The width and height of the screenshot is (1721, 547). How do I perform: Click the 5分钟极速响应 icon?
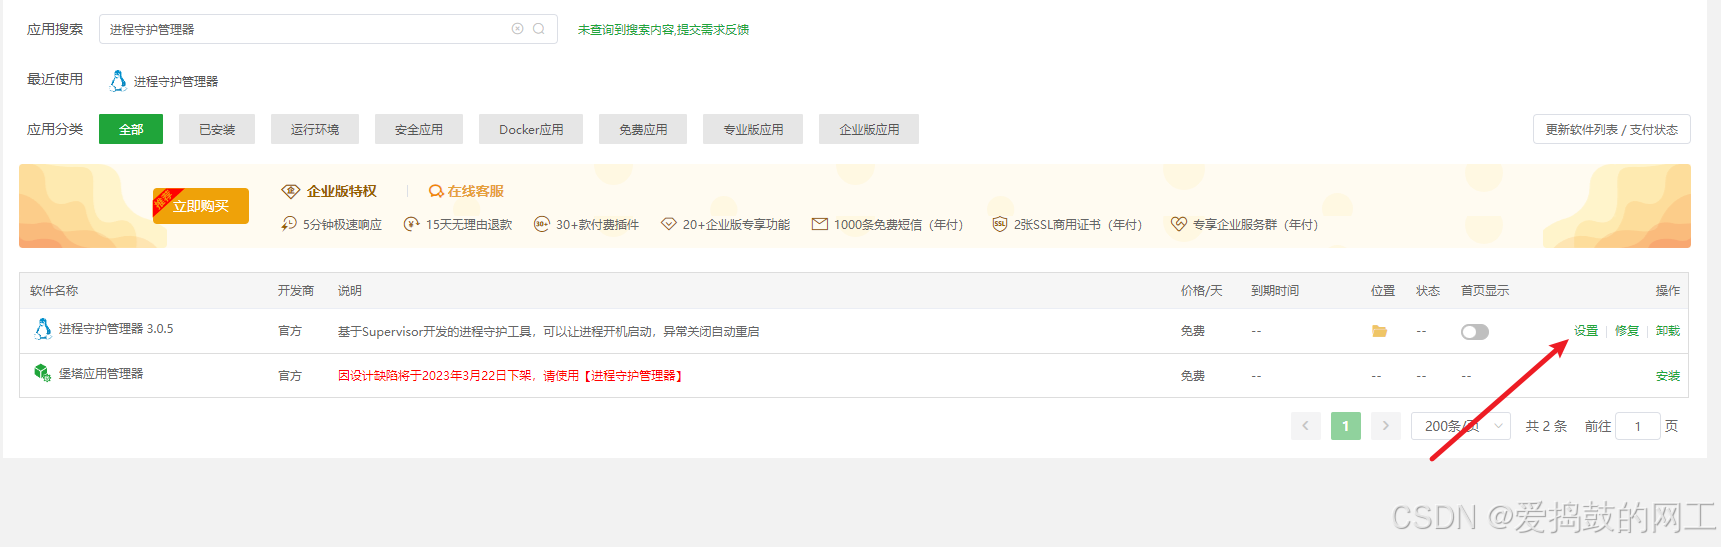[289, 224]
